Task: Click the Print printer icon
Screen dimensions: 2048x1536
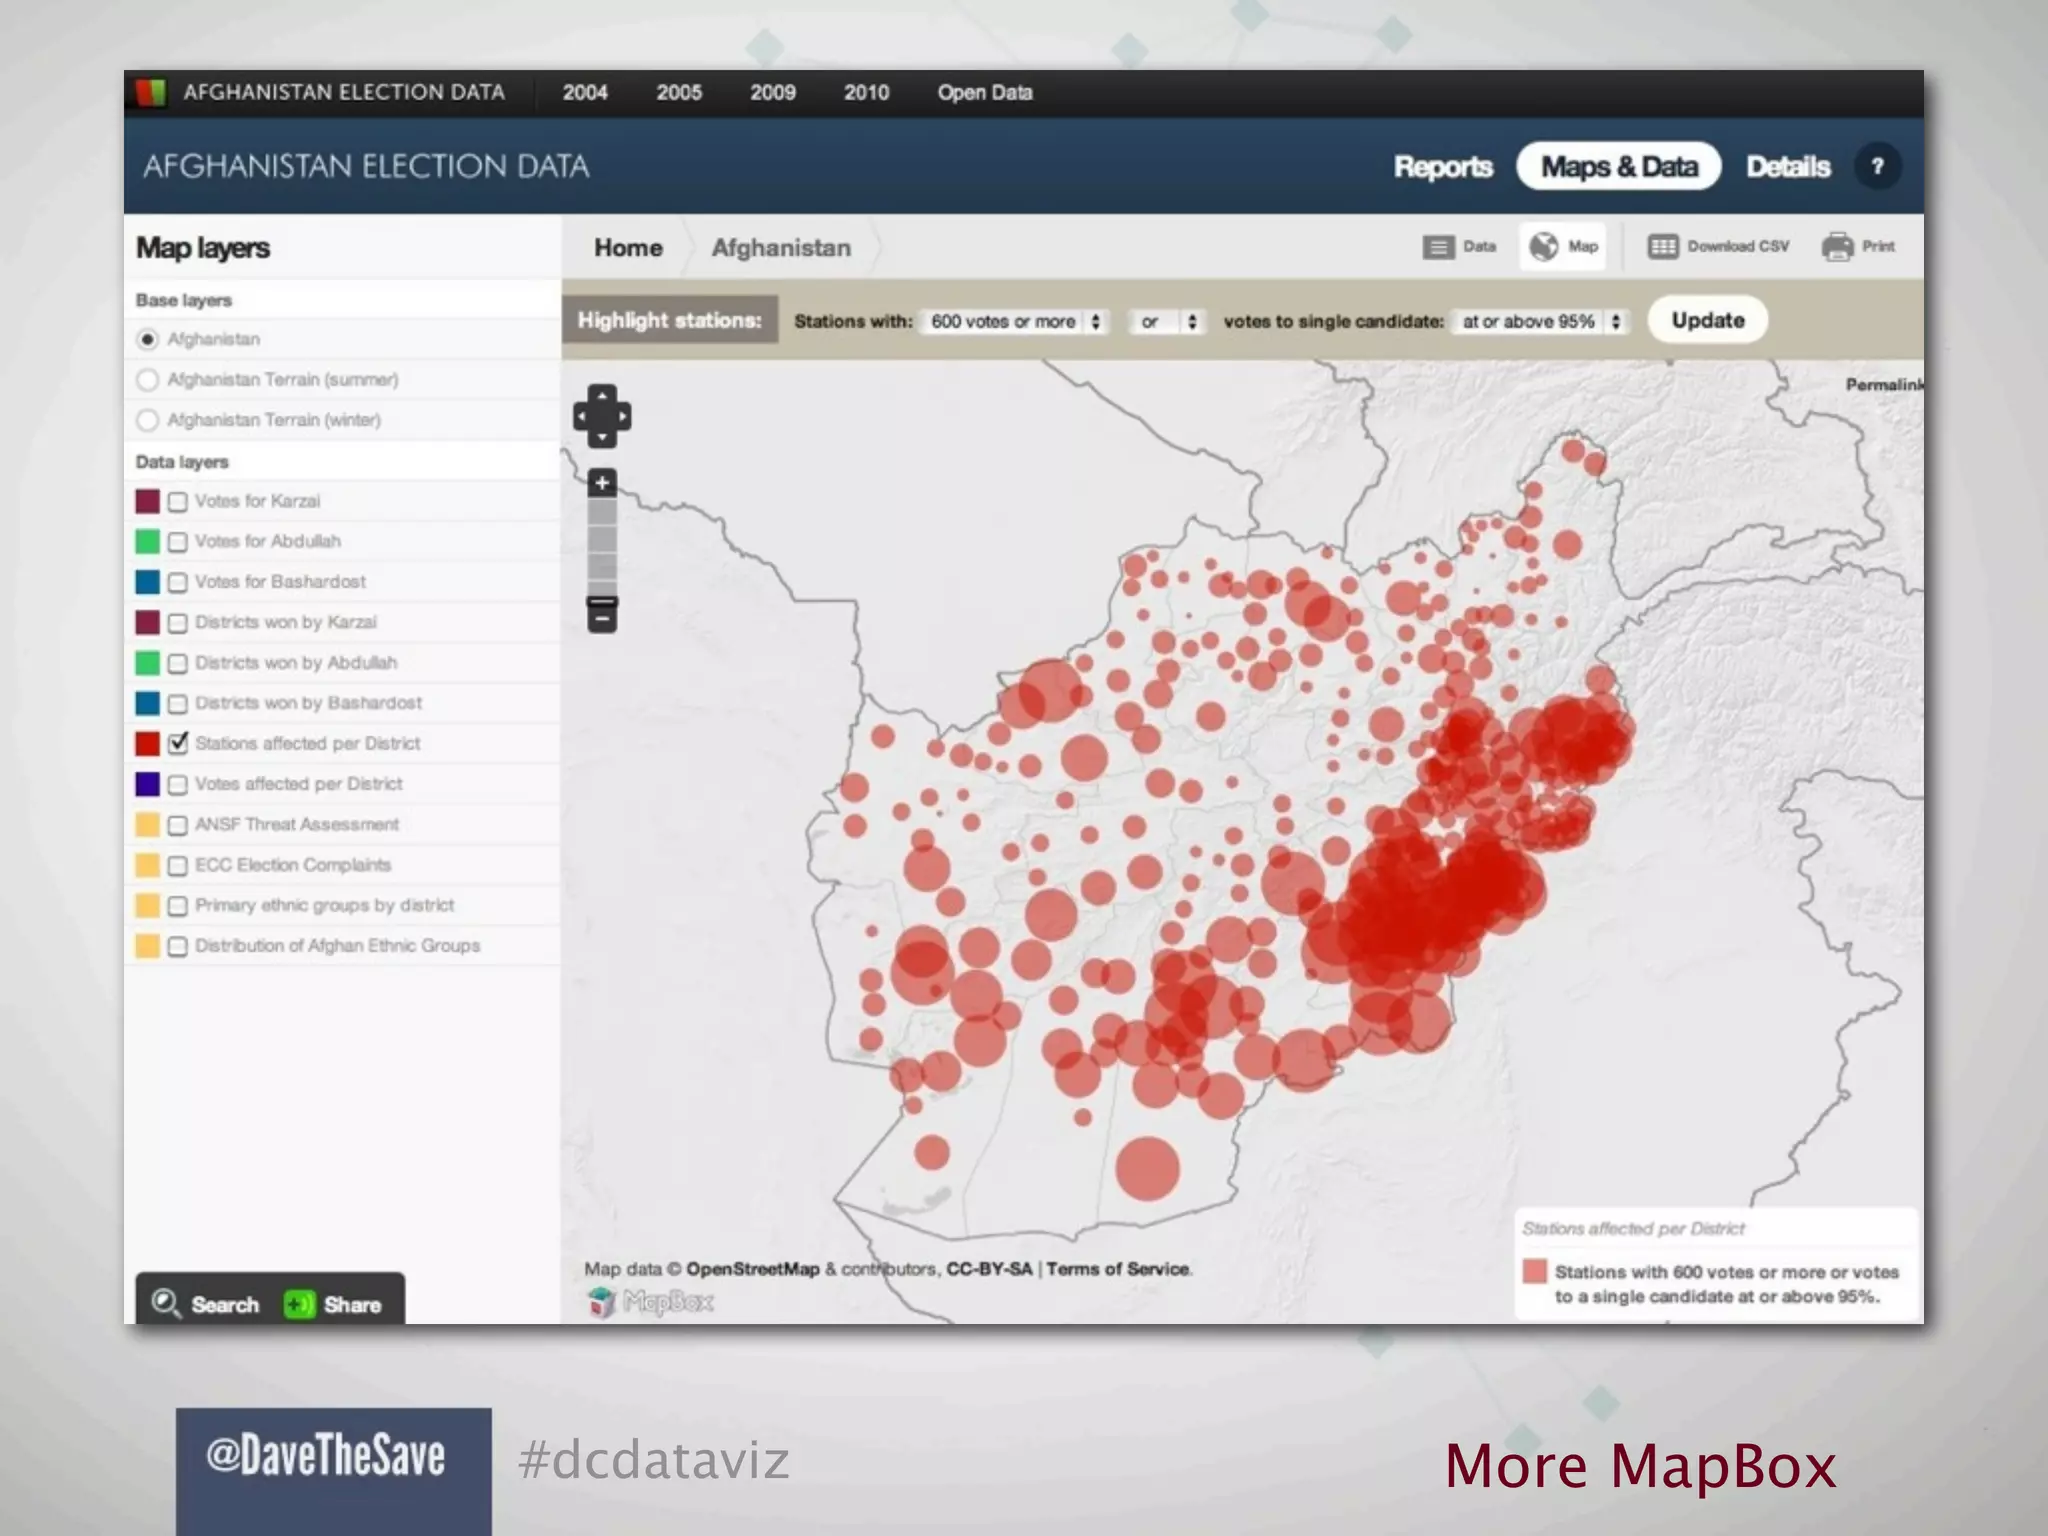Action: pyautogui.click(x=1837, y=246)
